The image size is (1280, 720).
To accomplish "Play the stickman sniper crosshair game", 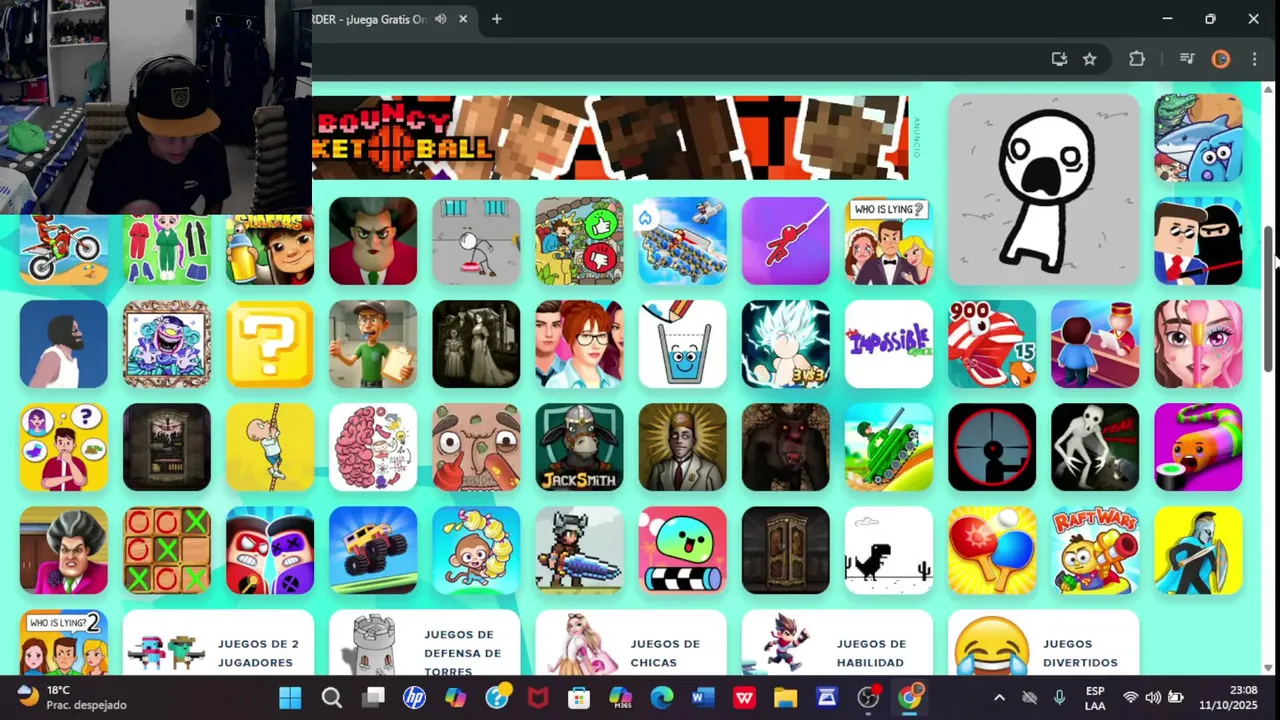I will (992, 447).
